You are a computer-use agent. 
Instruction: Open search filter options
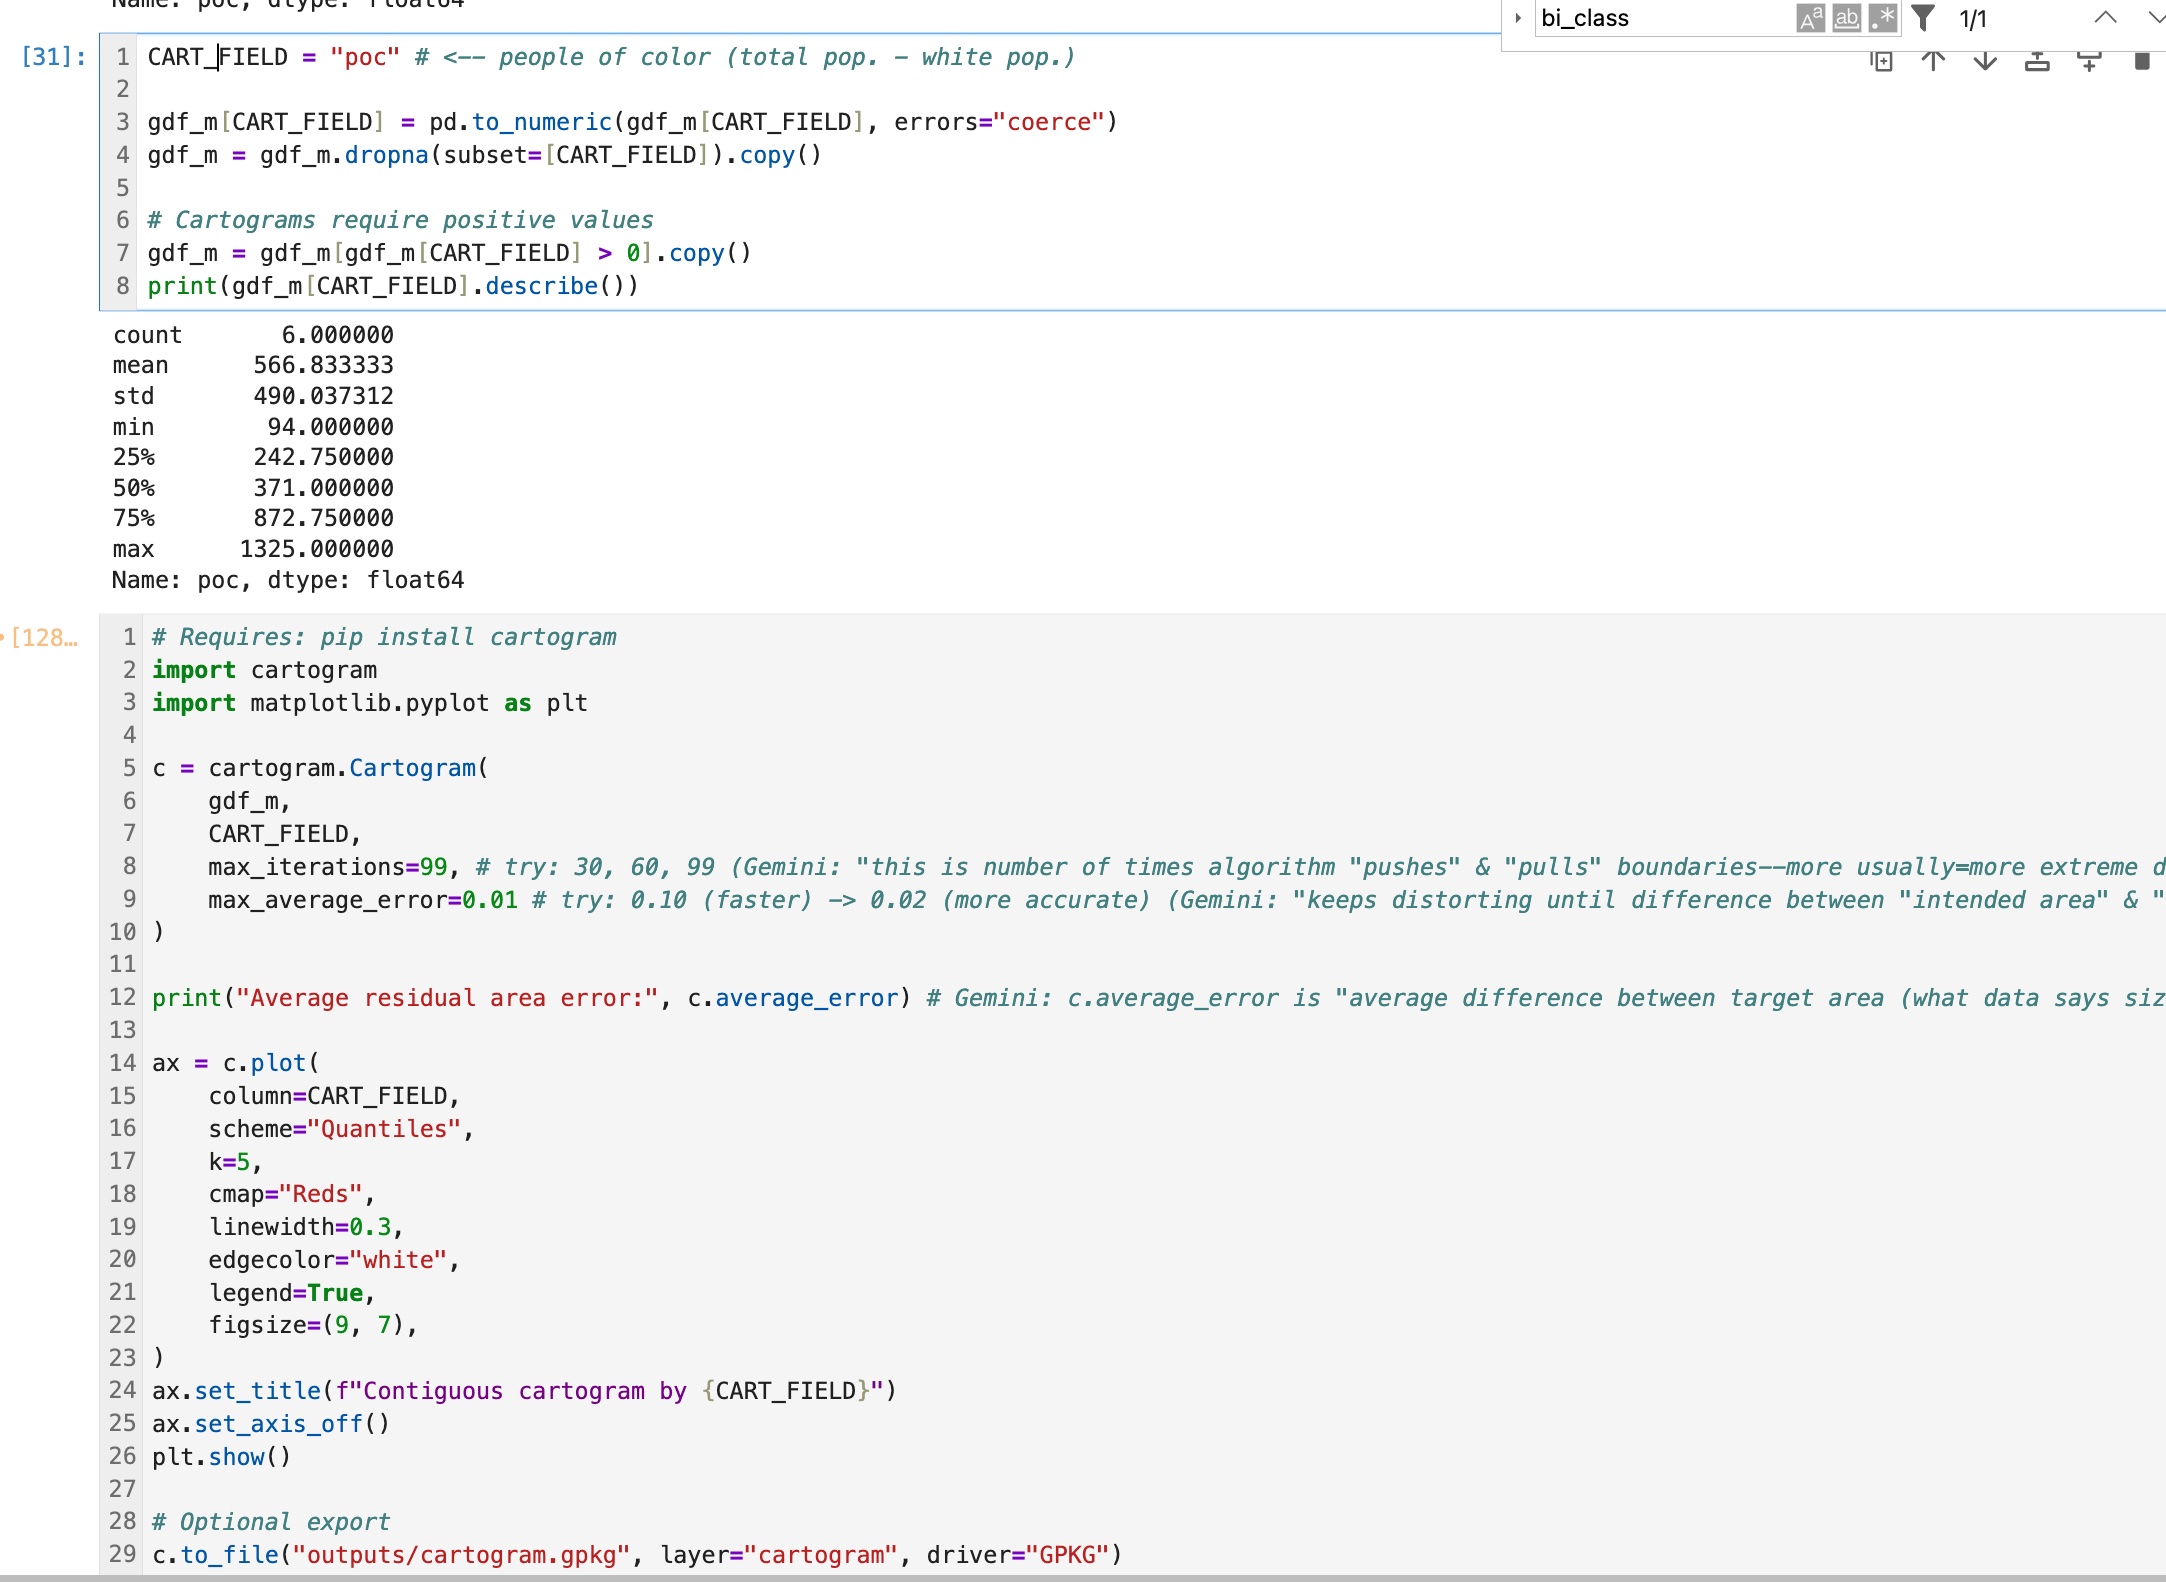coord(1923,18)
